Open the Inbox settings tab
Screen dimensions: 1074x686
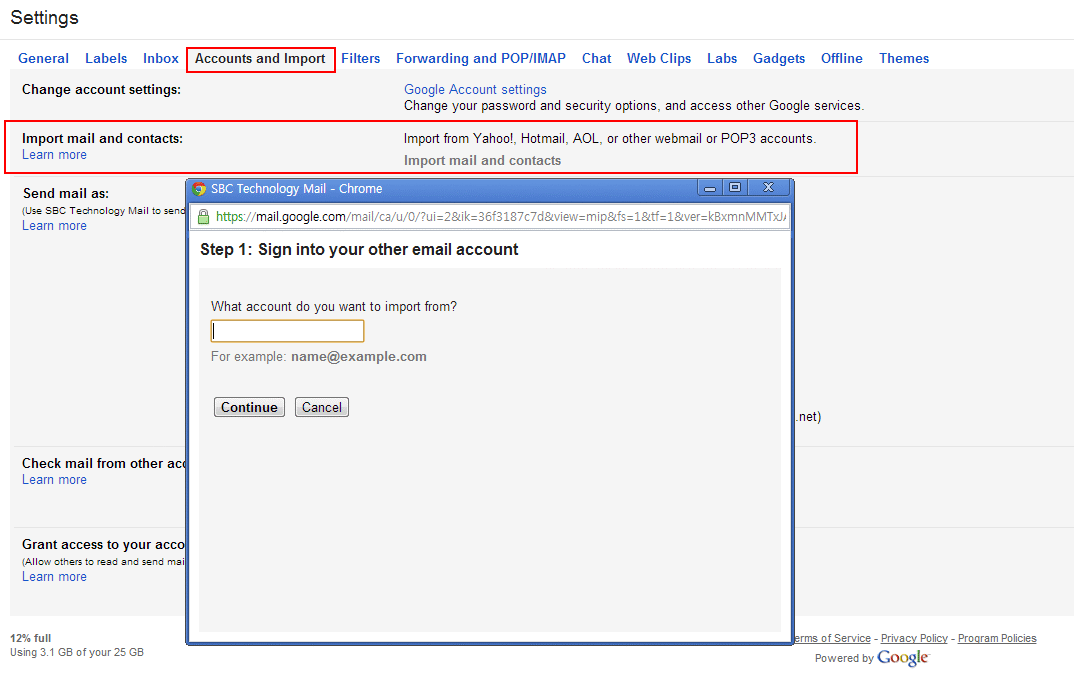161,59
